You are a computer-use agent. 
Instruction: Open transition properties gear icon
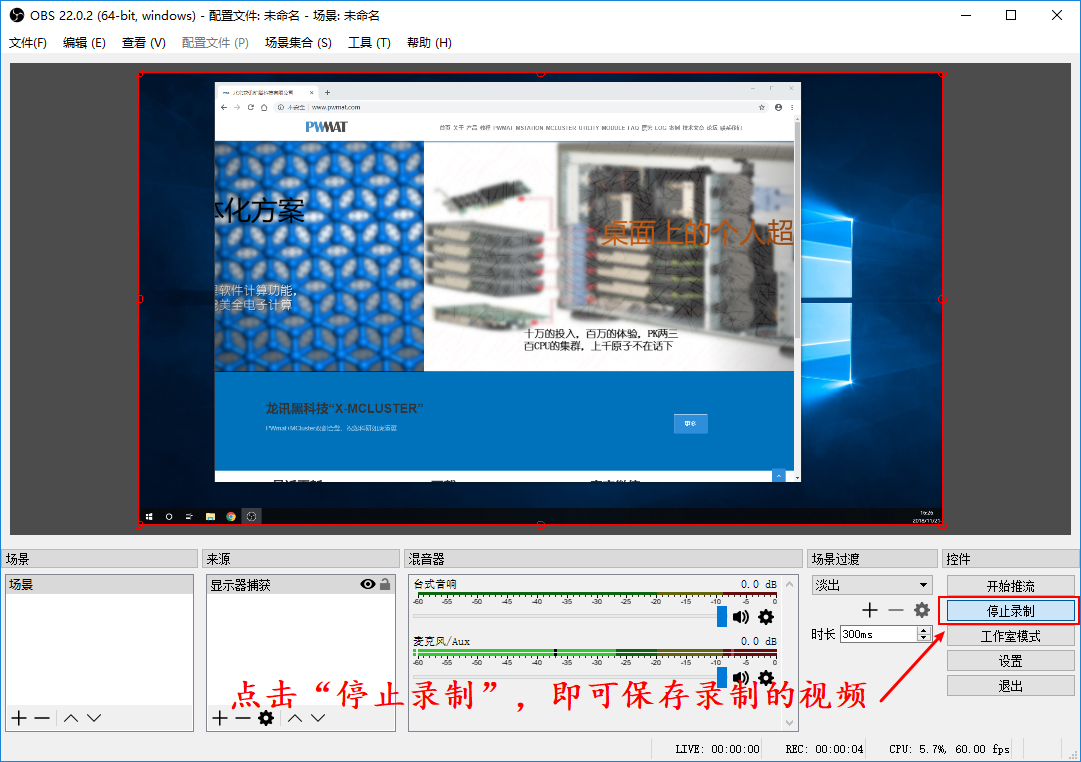(922, 610)
